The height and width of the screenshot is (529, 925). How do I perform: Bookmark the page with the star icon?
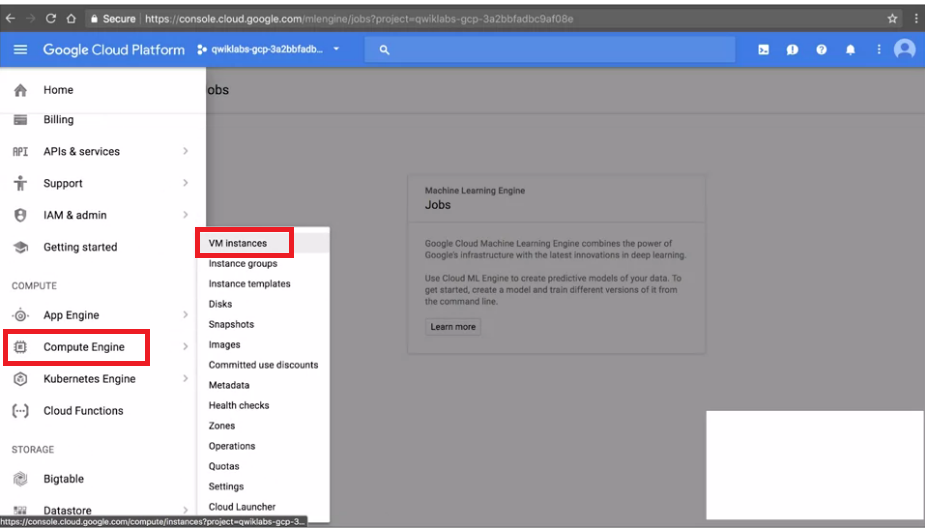892,19
